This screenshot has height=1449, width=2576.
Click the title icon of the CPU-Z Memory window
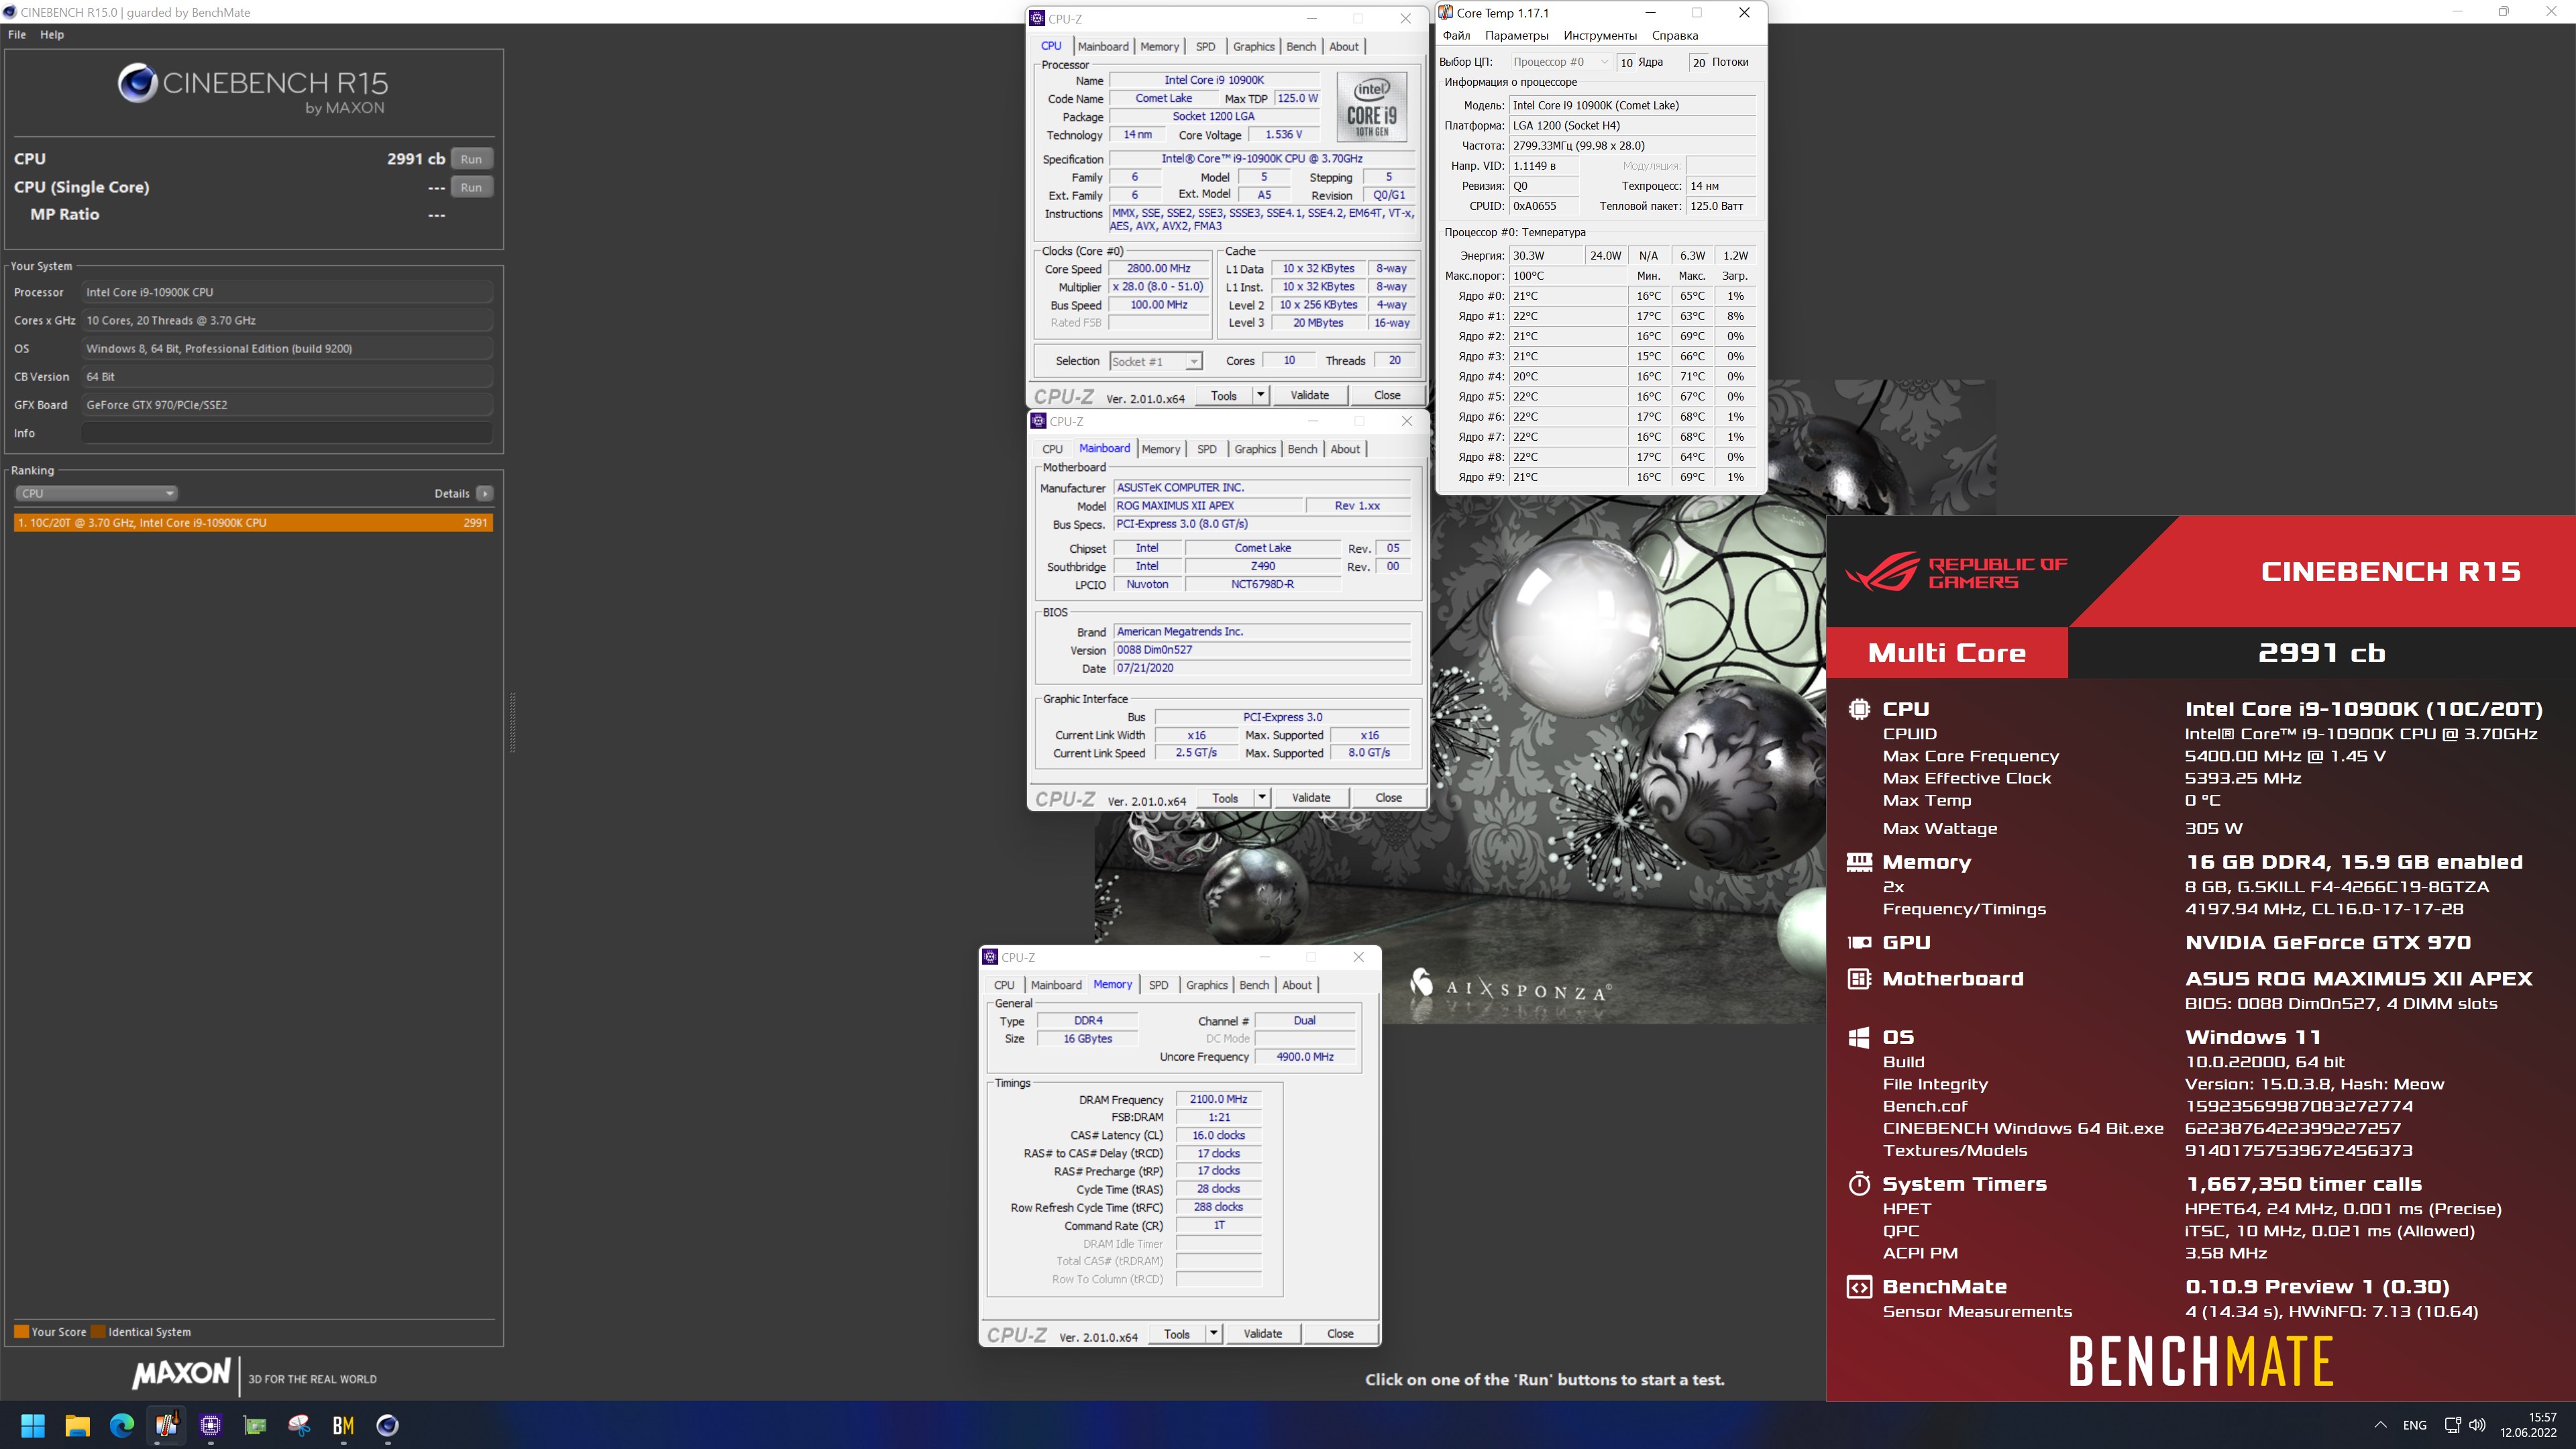point(990,957)
